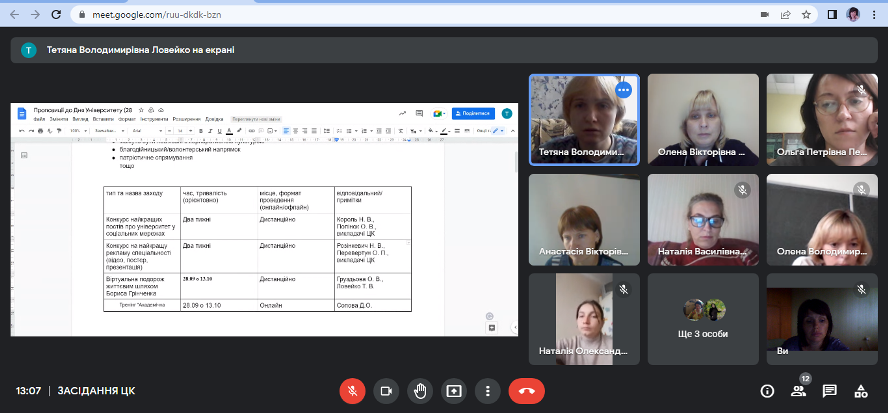This screenshot has width=888, height=413.
Task: Select Тетяна Володимирівна's video tile
Action: click(x=584, y=120)
